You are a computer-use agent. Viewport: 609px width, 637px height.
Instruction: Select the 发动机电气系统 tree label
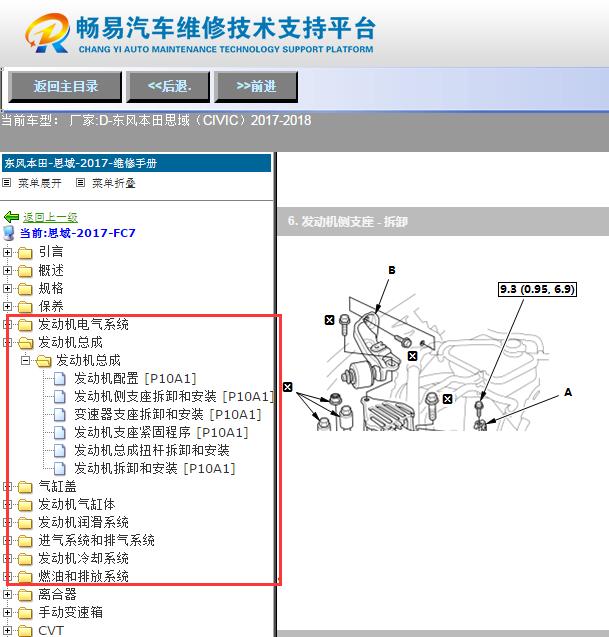[x=83, y=325]
